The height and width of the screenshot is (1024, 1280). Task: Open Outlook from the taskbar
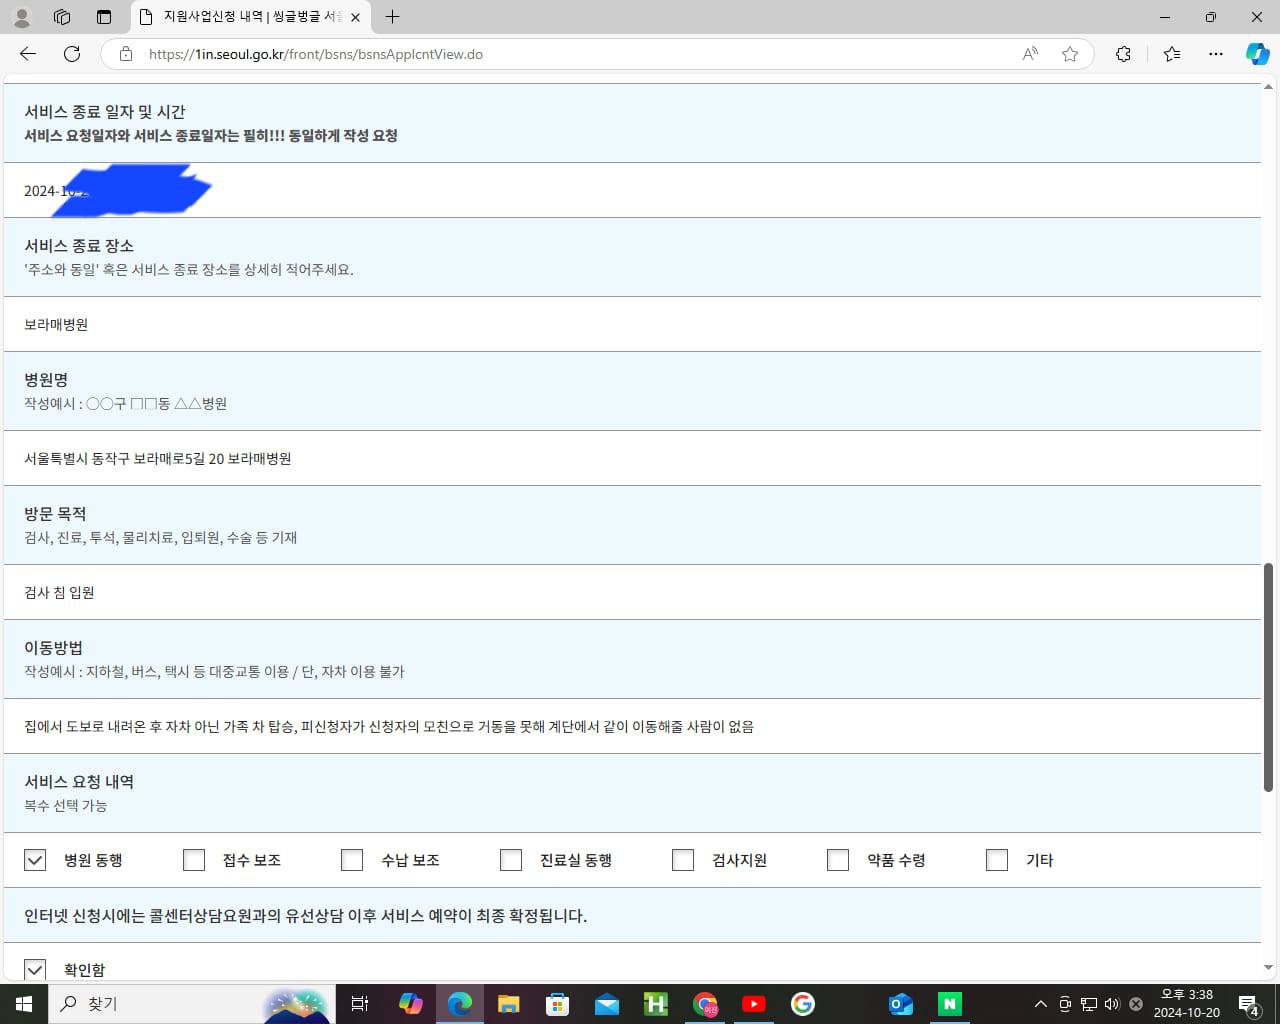pos(901,1004)
